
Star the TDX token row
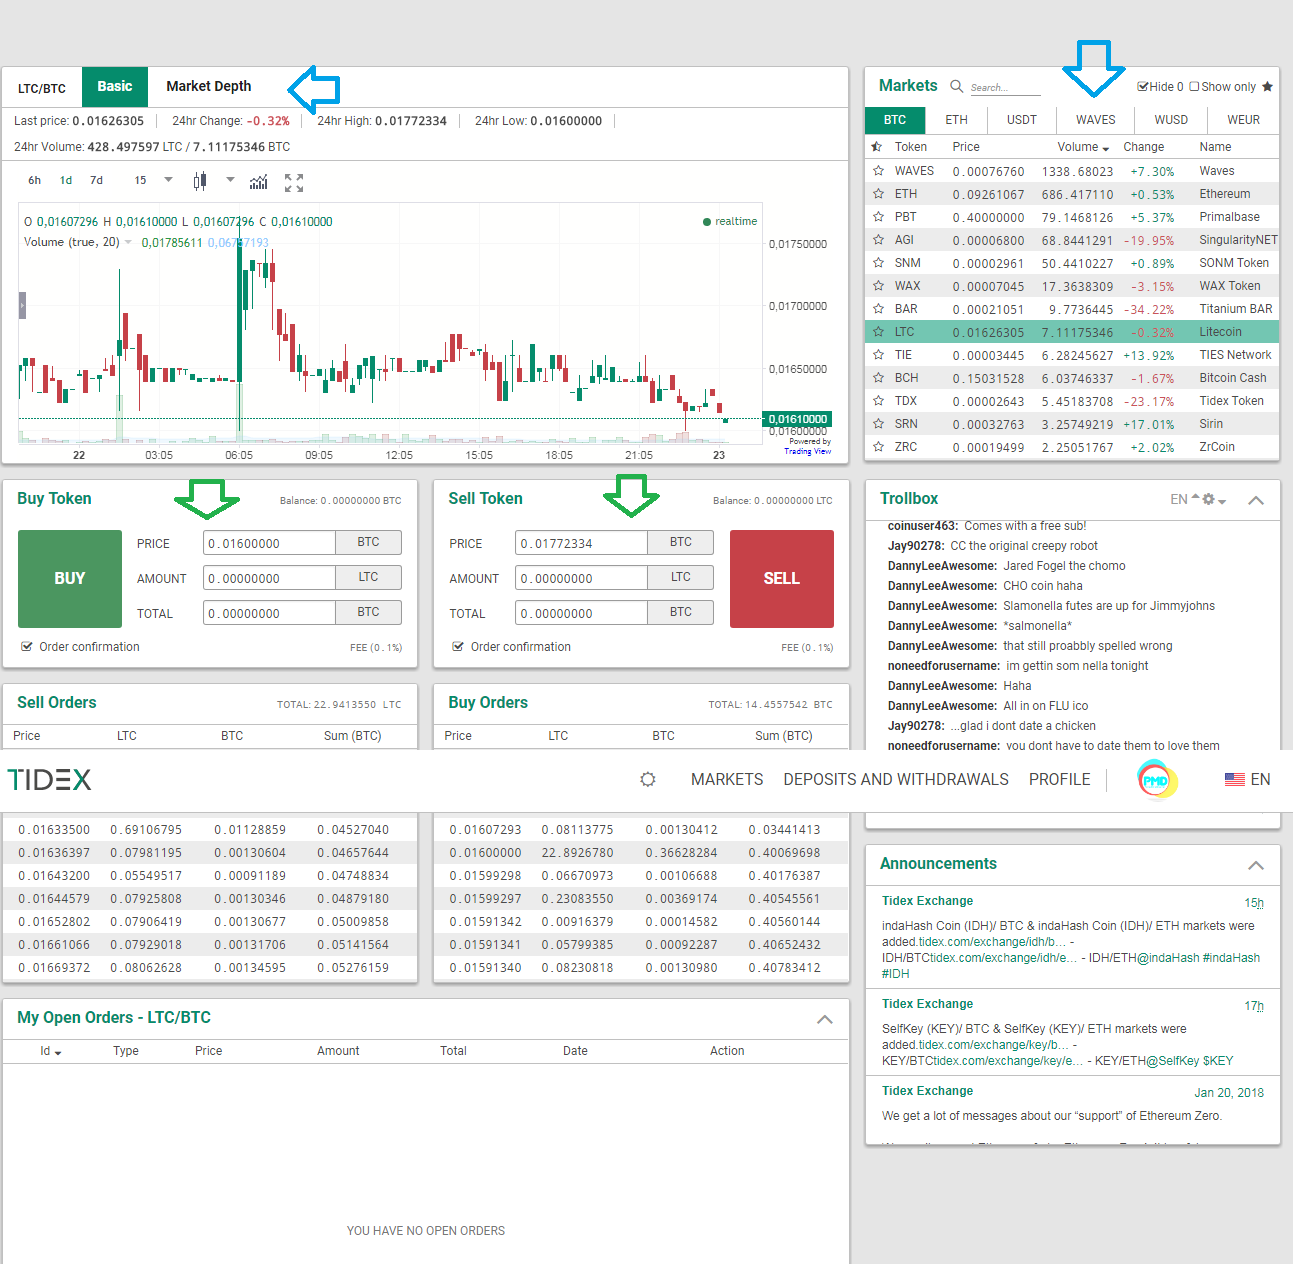click(878, 401)
